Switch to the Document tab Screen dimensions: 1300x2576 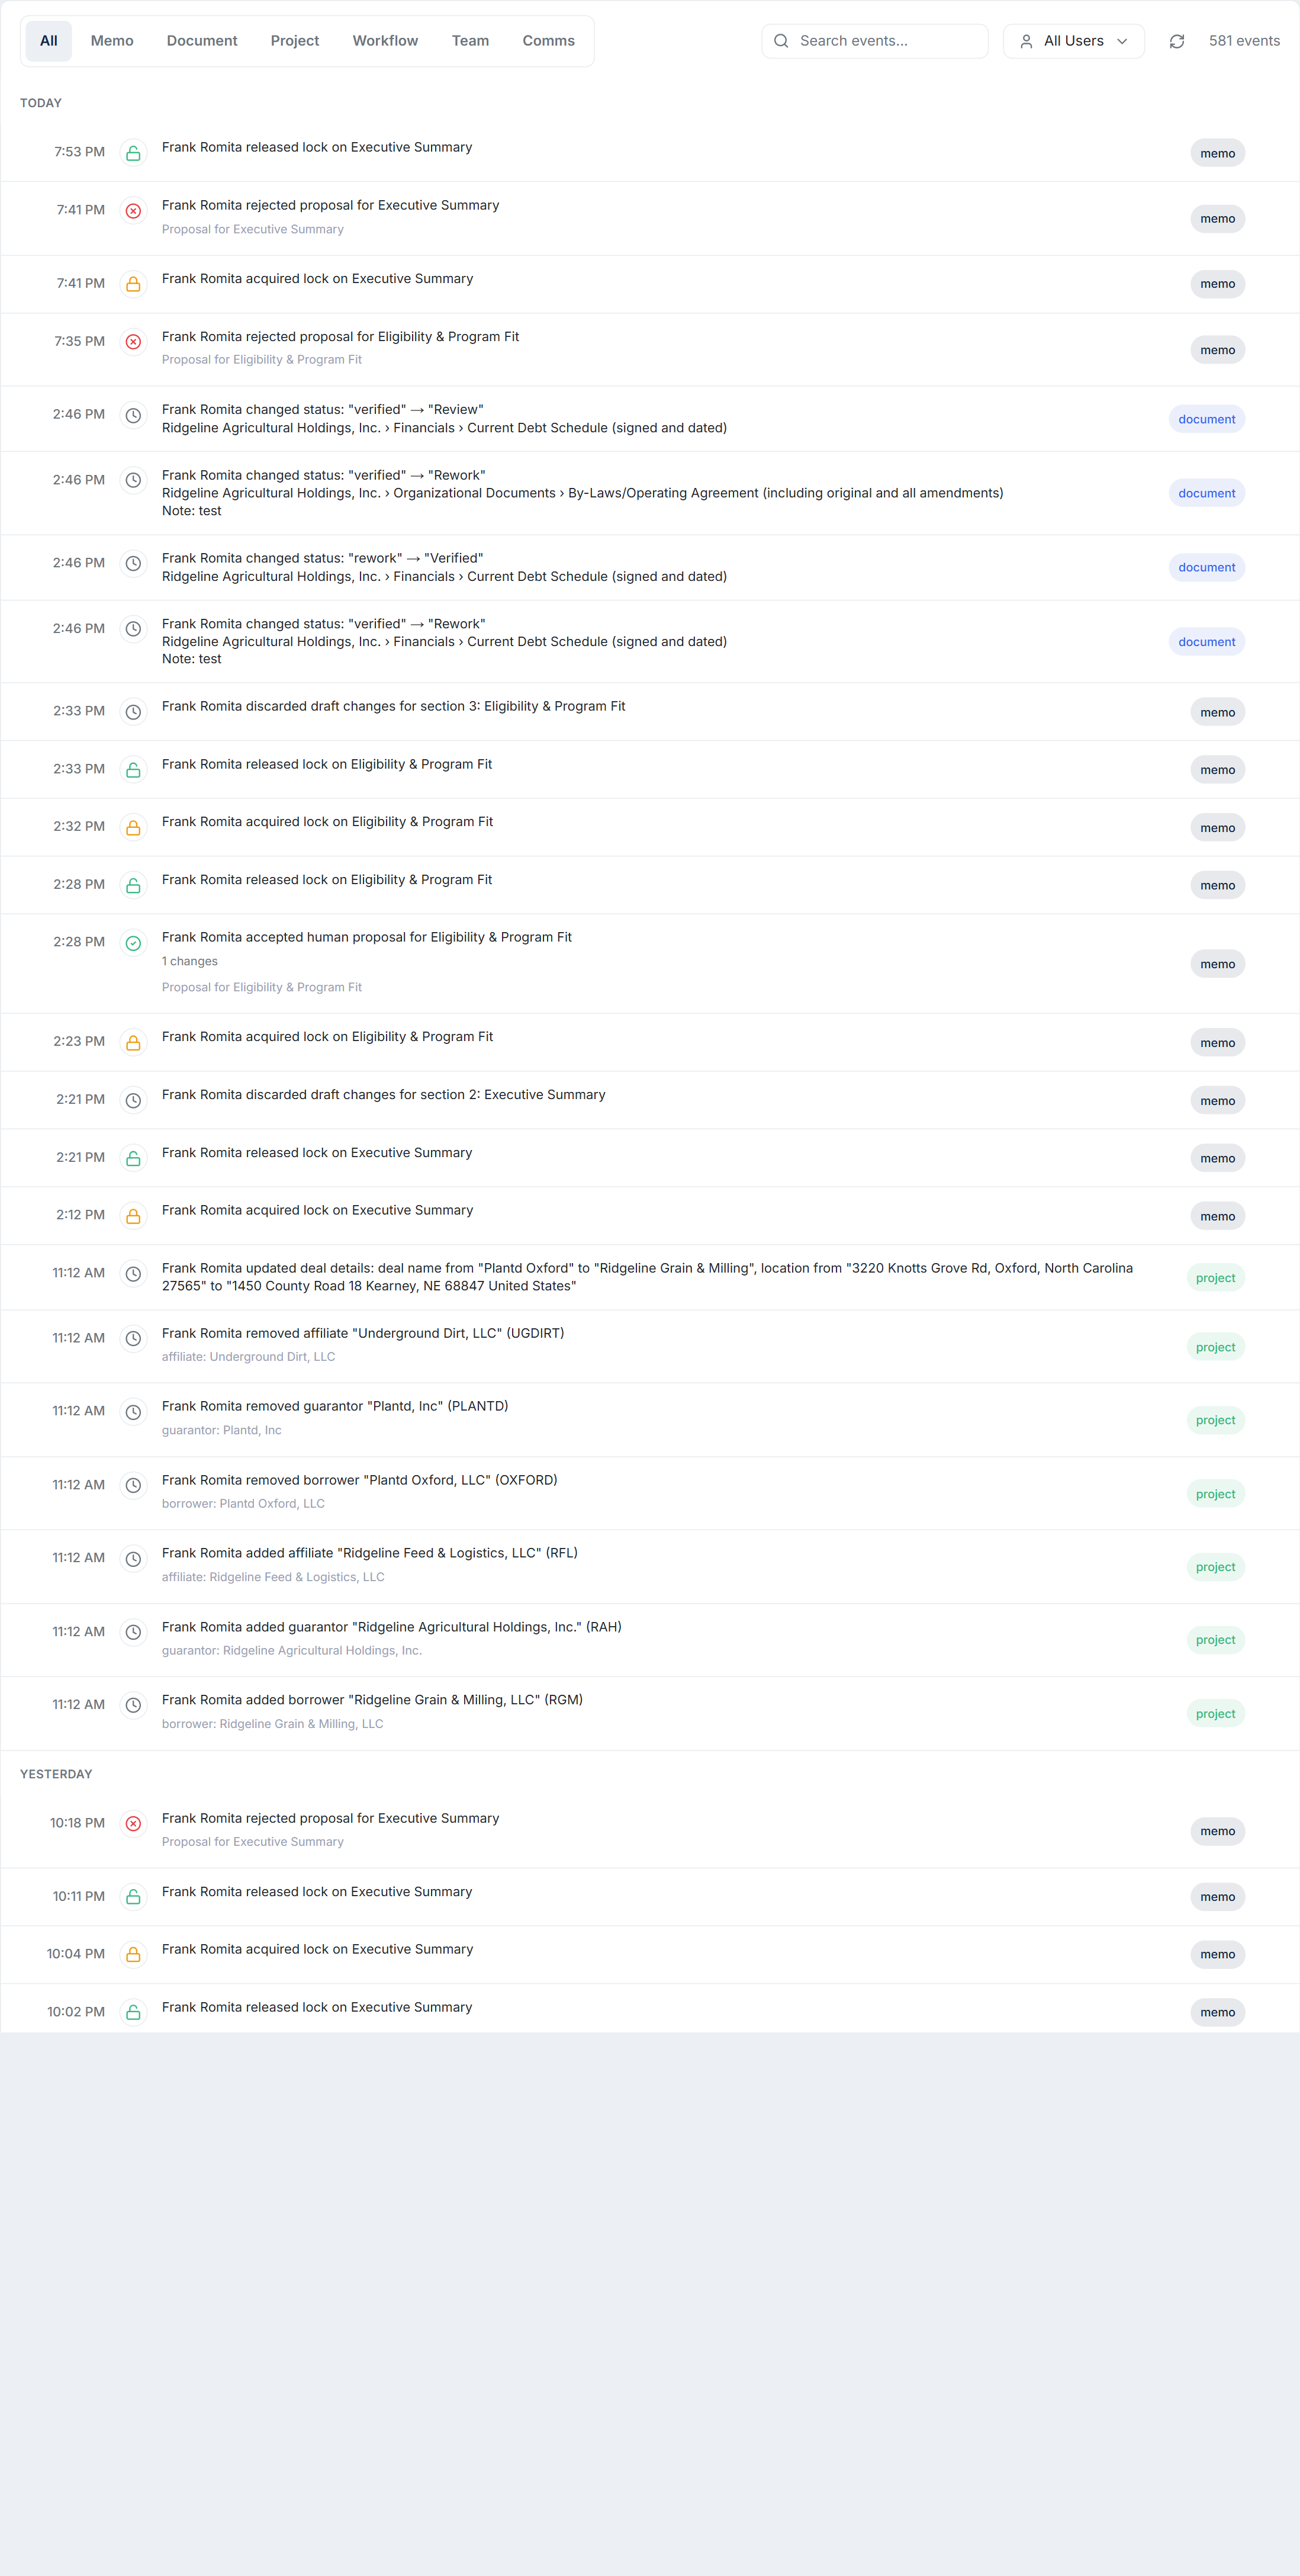pyautogui.click(x=201, y=41)
